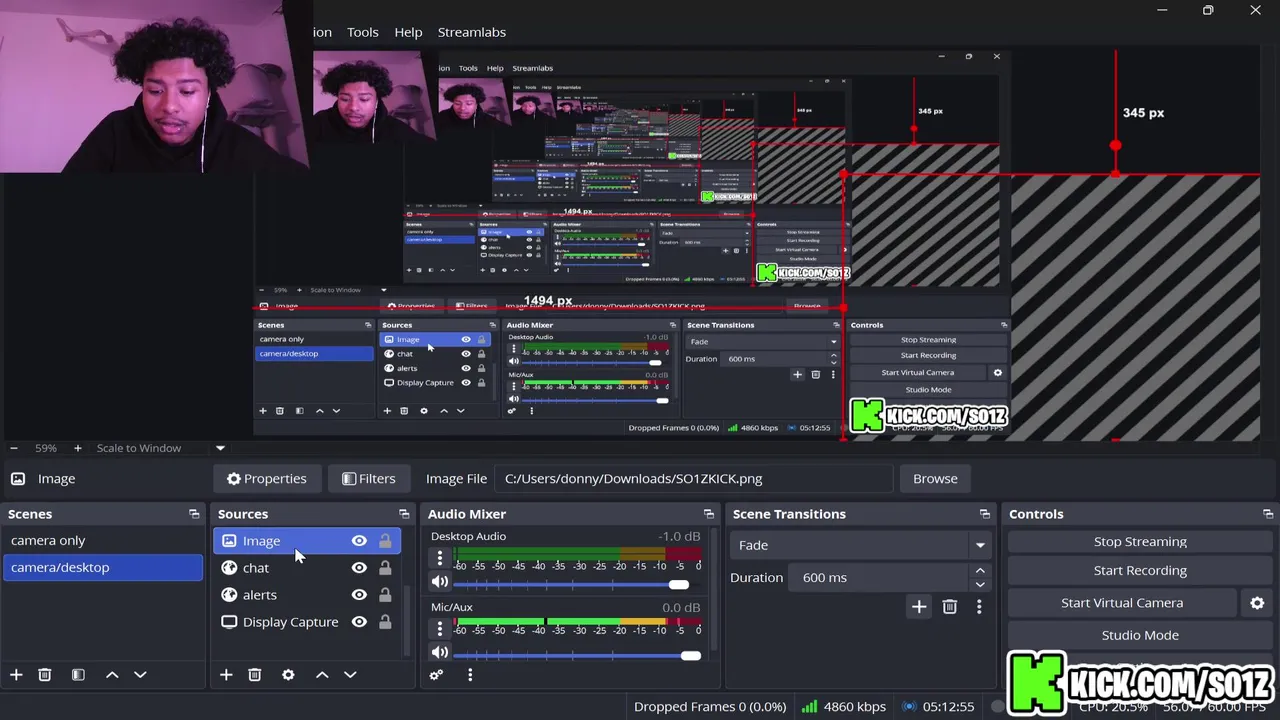The height and width of the screenshot is (720, 1280).
Task: Open audio mixer advanced properties gear
Action: click(x=436, y=675)
